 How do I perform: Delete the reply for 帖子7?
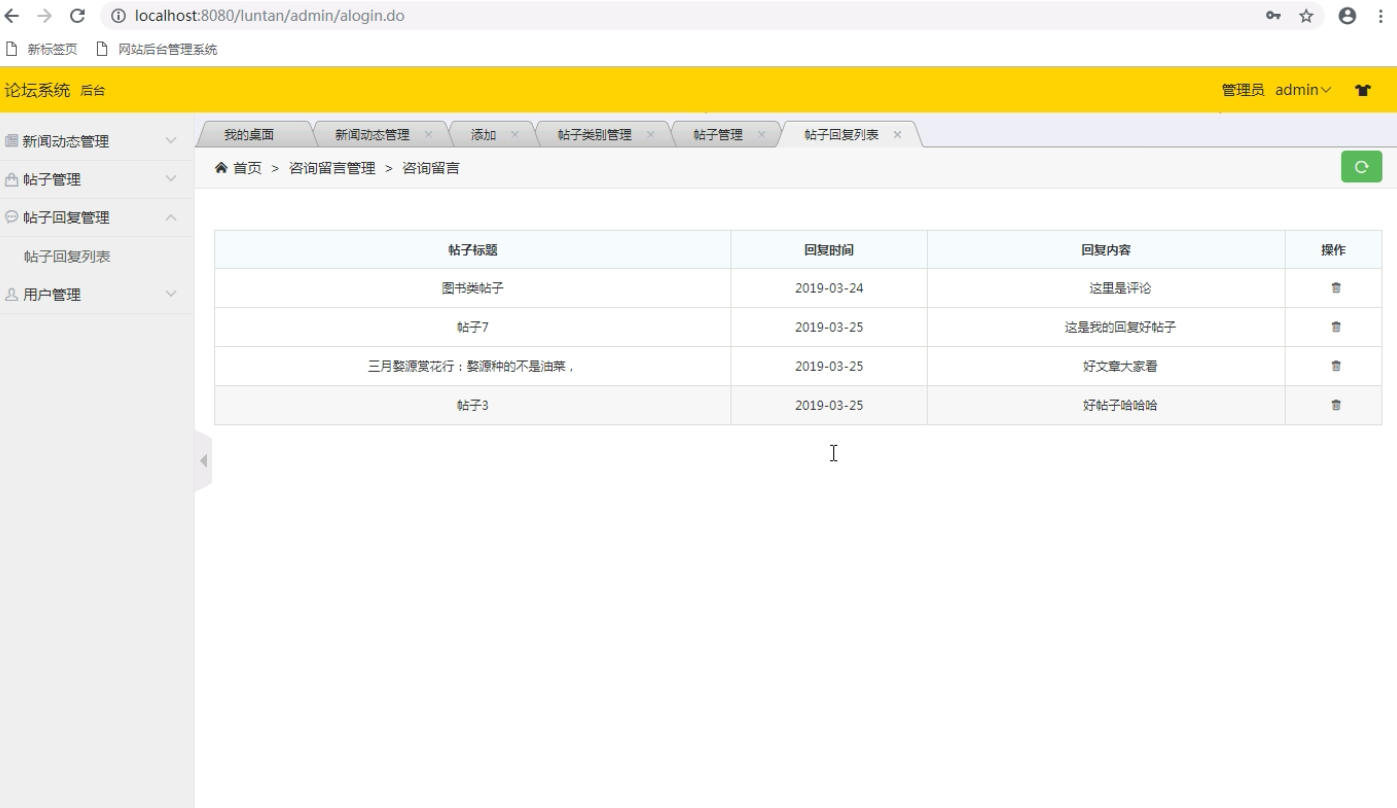coord(1335,327)
